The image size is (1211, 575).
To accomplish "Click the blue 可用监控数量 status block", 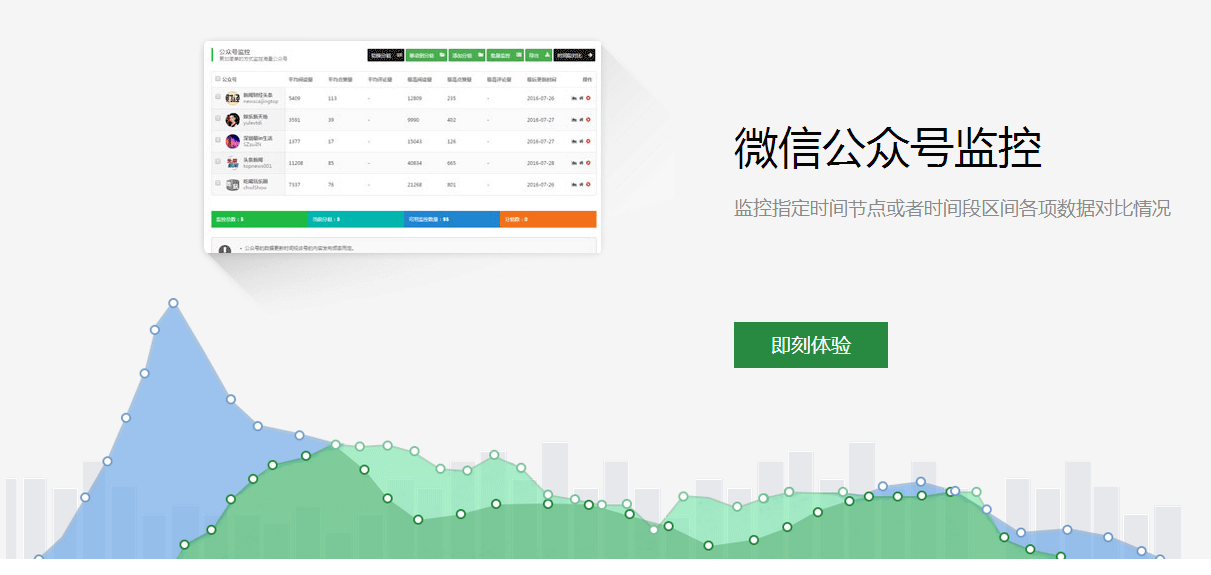I will point(451,219).
